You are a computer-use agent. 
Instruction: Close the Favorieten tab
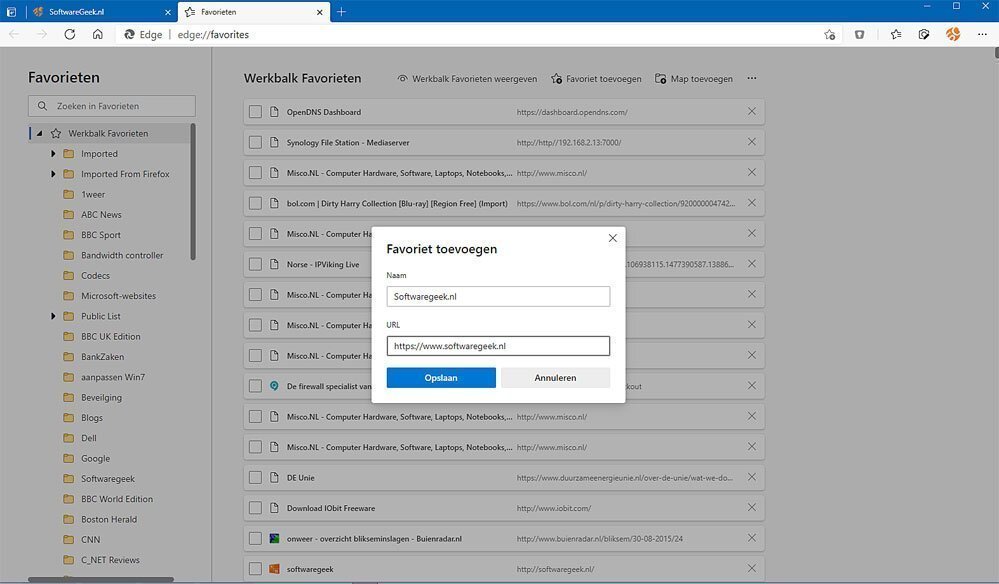tap(320, 11)
